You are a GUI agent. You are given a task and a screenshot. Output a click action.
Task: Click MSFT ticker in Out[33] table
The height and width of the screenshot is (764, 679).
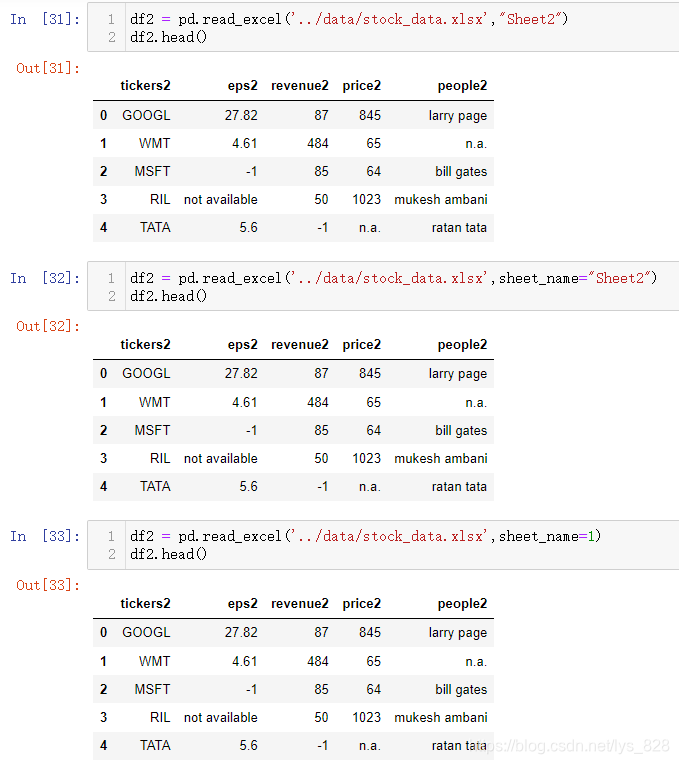click(152, 689)
